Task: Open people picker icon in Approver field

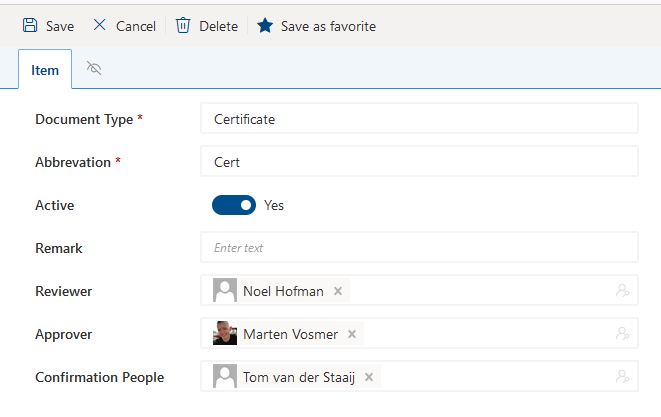Action: point(622,334)
